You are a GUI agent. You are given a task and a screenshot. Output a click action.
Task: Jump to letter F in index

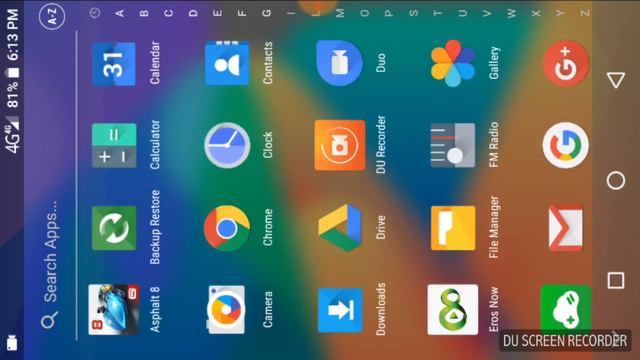[x=242, y=13]
